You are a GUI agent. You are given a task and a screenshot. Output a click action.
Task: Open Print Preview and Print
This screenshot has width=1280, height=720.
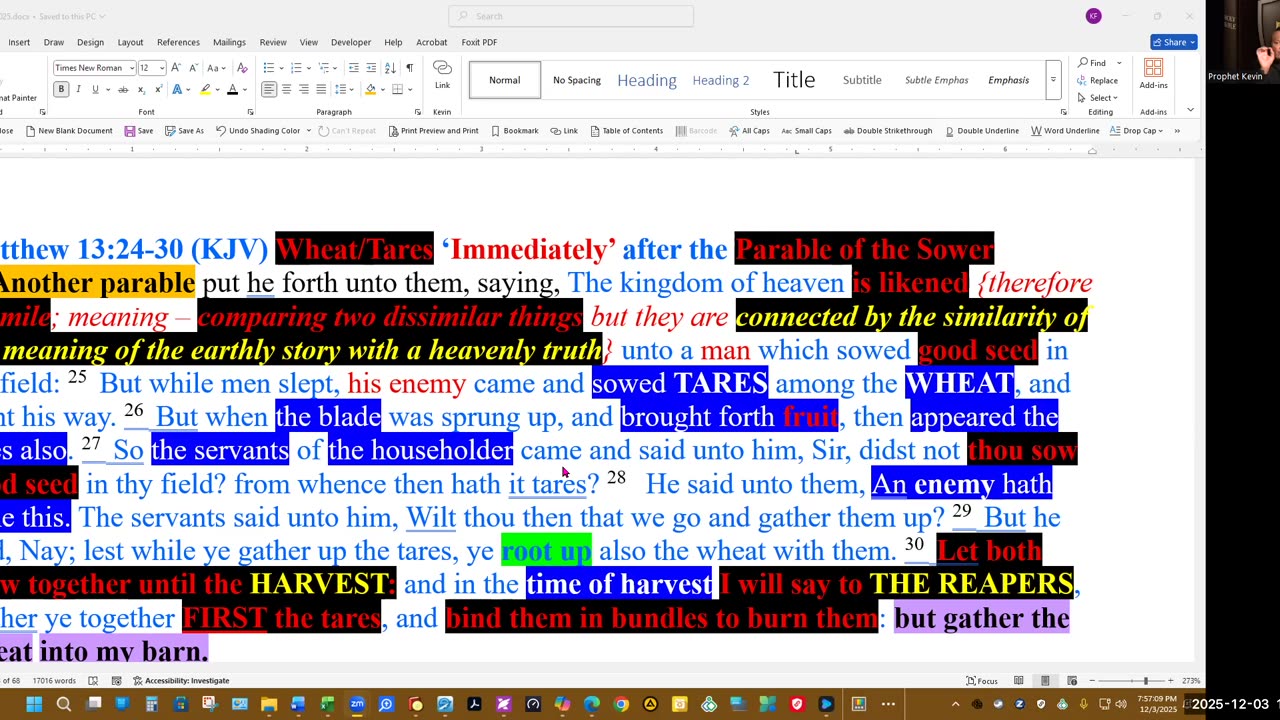tap(433, 131)
